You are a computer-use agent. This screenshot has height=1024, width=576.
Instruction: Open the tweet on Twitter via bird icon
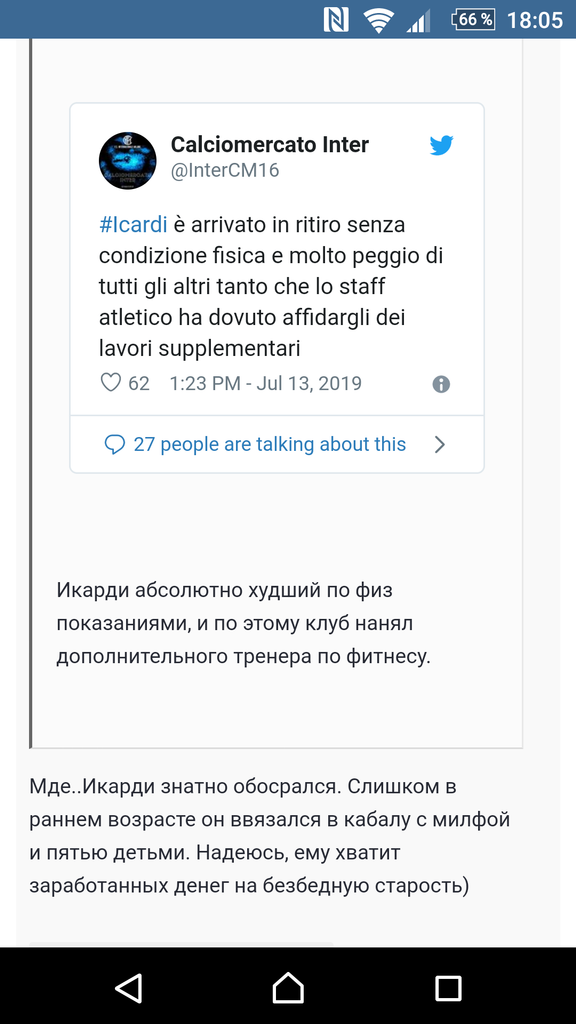click(x=441, y=145)
